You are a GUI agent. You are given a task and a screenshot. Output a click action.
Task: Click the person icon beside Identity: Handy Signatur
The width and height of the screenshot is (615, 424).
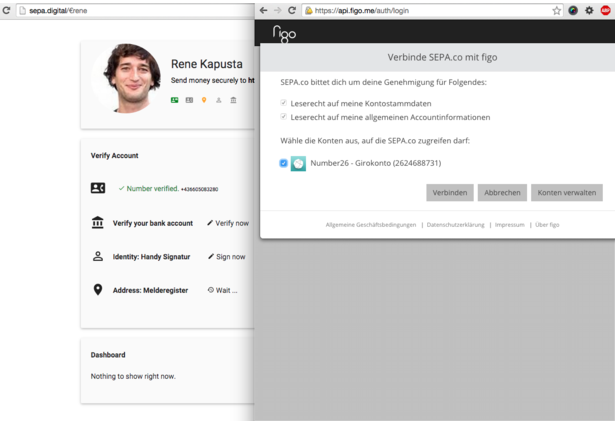(98, 256)
